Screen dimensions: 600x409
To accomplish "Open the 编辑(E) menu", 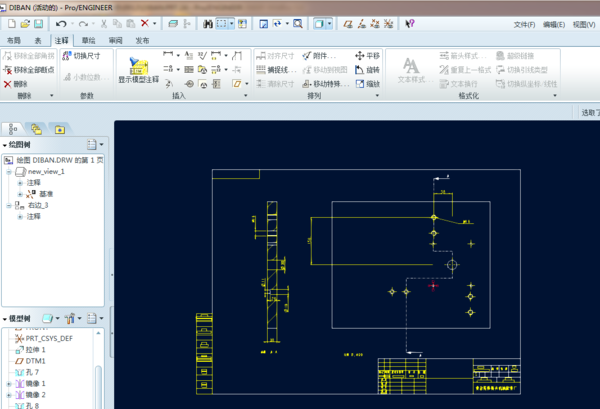I will [554, 23].
